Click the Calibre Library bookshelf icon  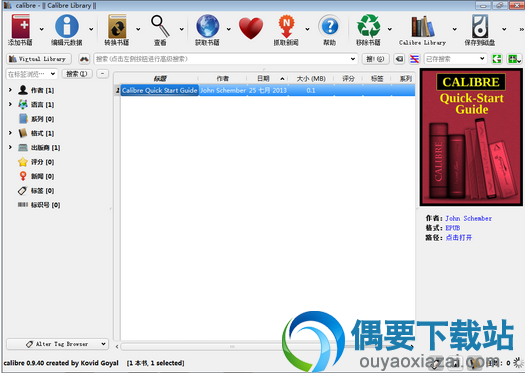coord(423,26)
